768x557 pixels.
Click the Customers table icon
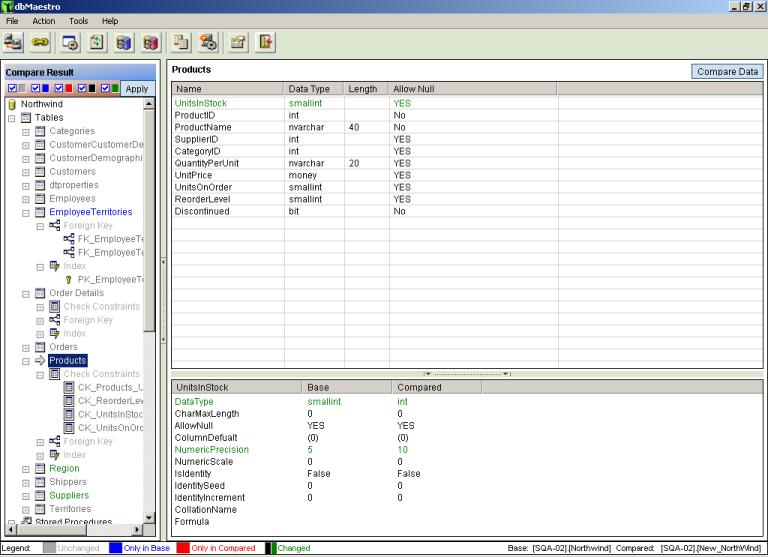[x=40, y=172]
